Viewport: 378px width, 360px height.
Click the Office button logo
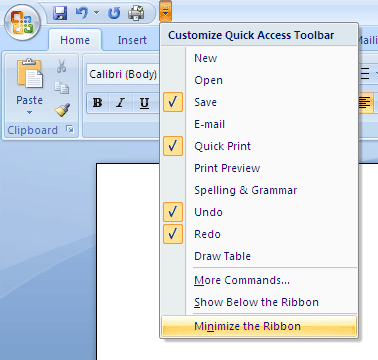tap(22, 22)
